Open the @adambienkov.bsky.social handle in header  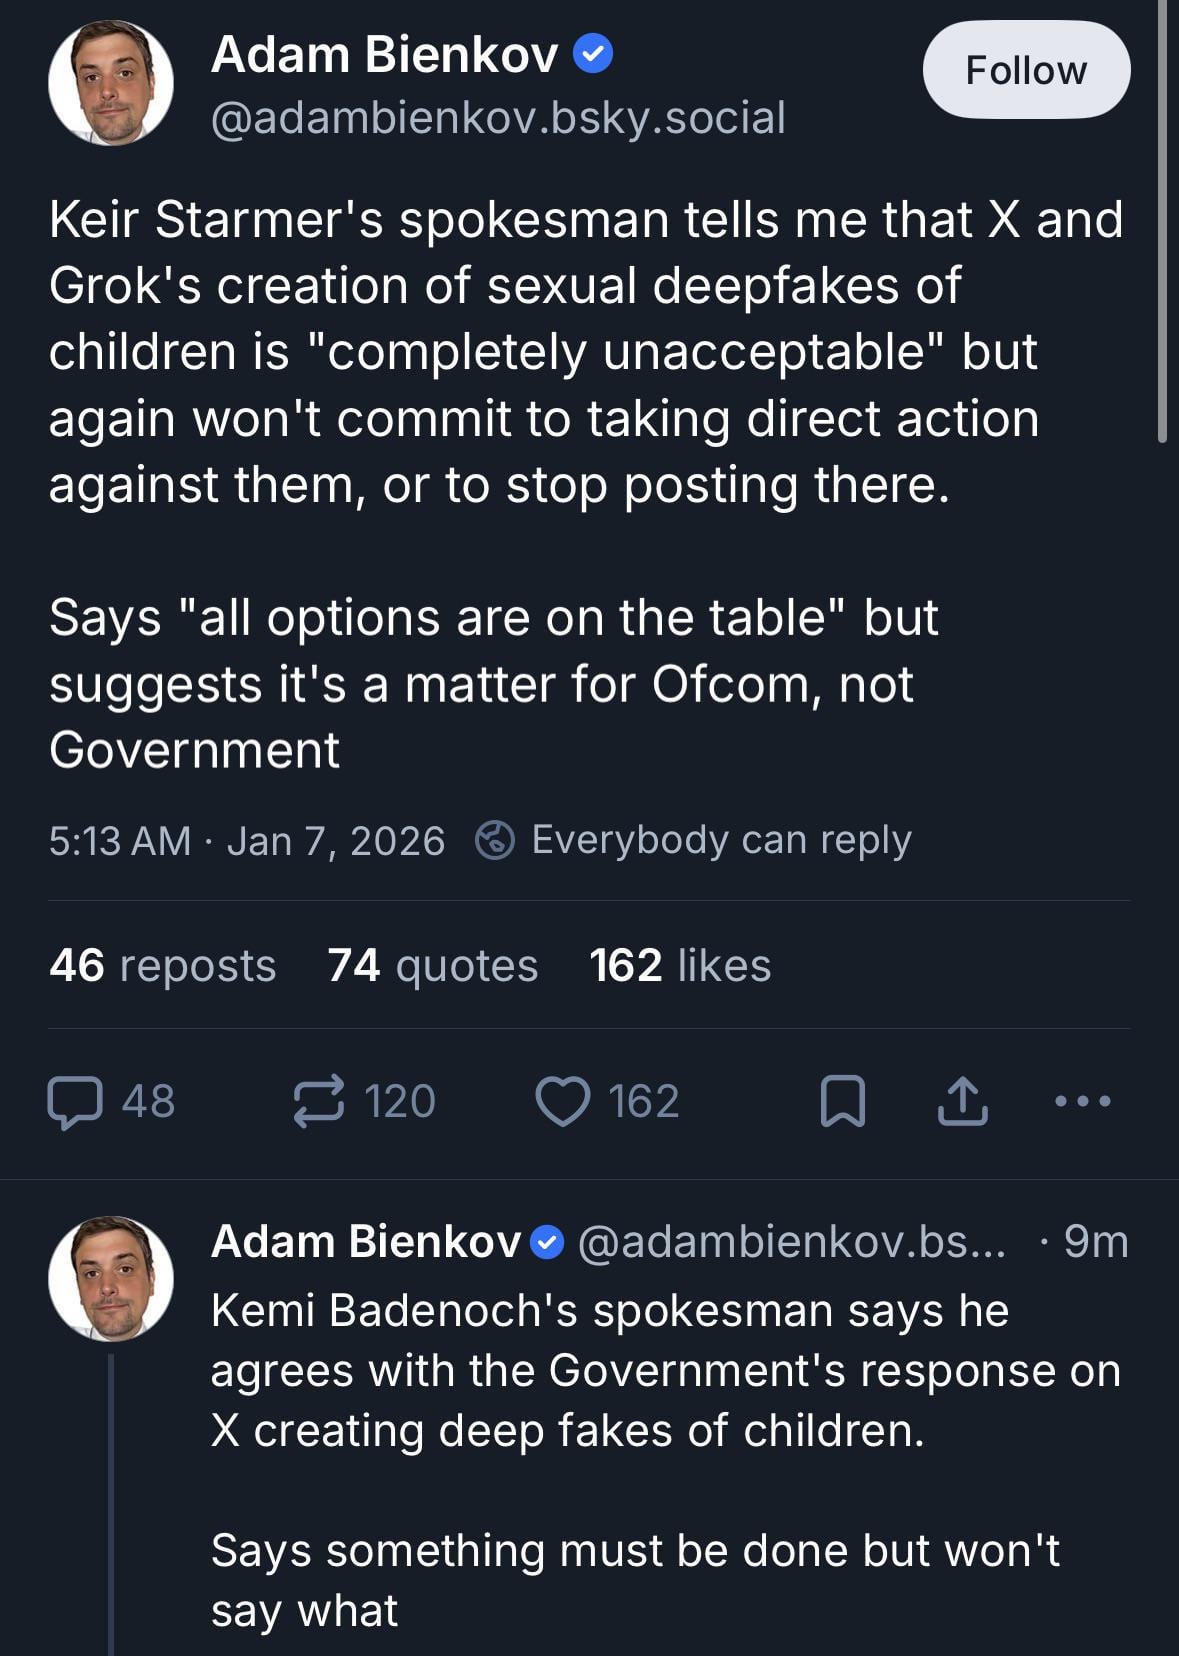coord(498,118)
